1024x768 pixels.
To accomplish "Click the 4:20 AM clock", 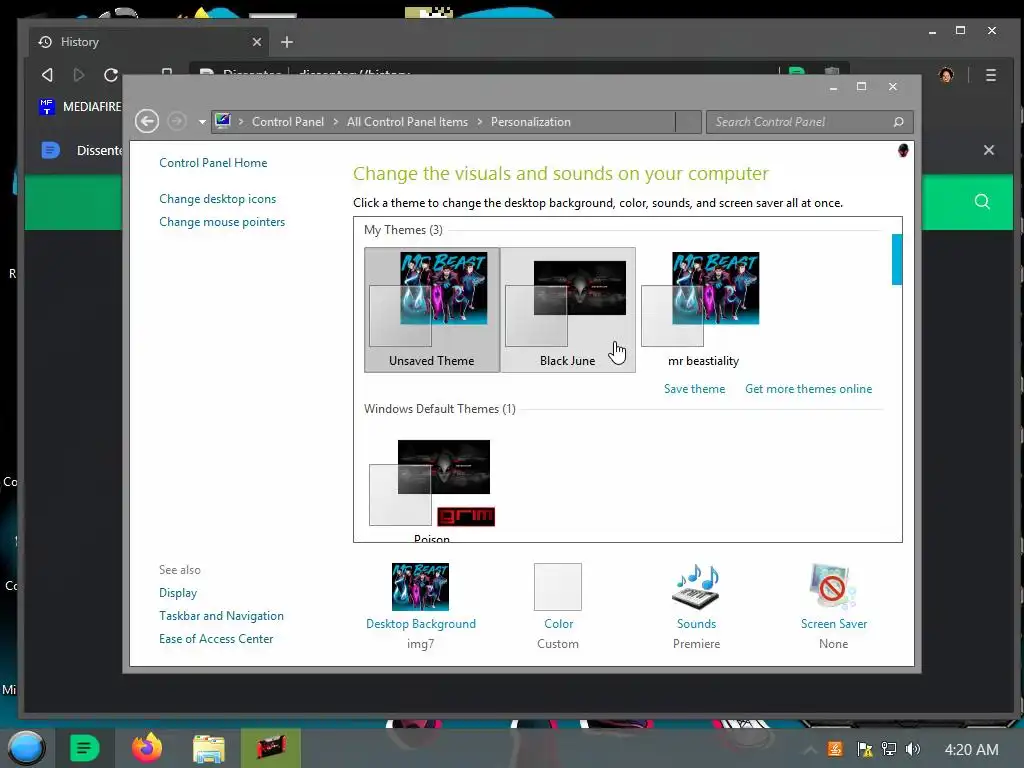I will tap(971, 750).
